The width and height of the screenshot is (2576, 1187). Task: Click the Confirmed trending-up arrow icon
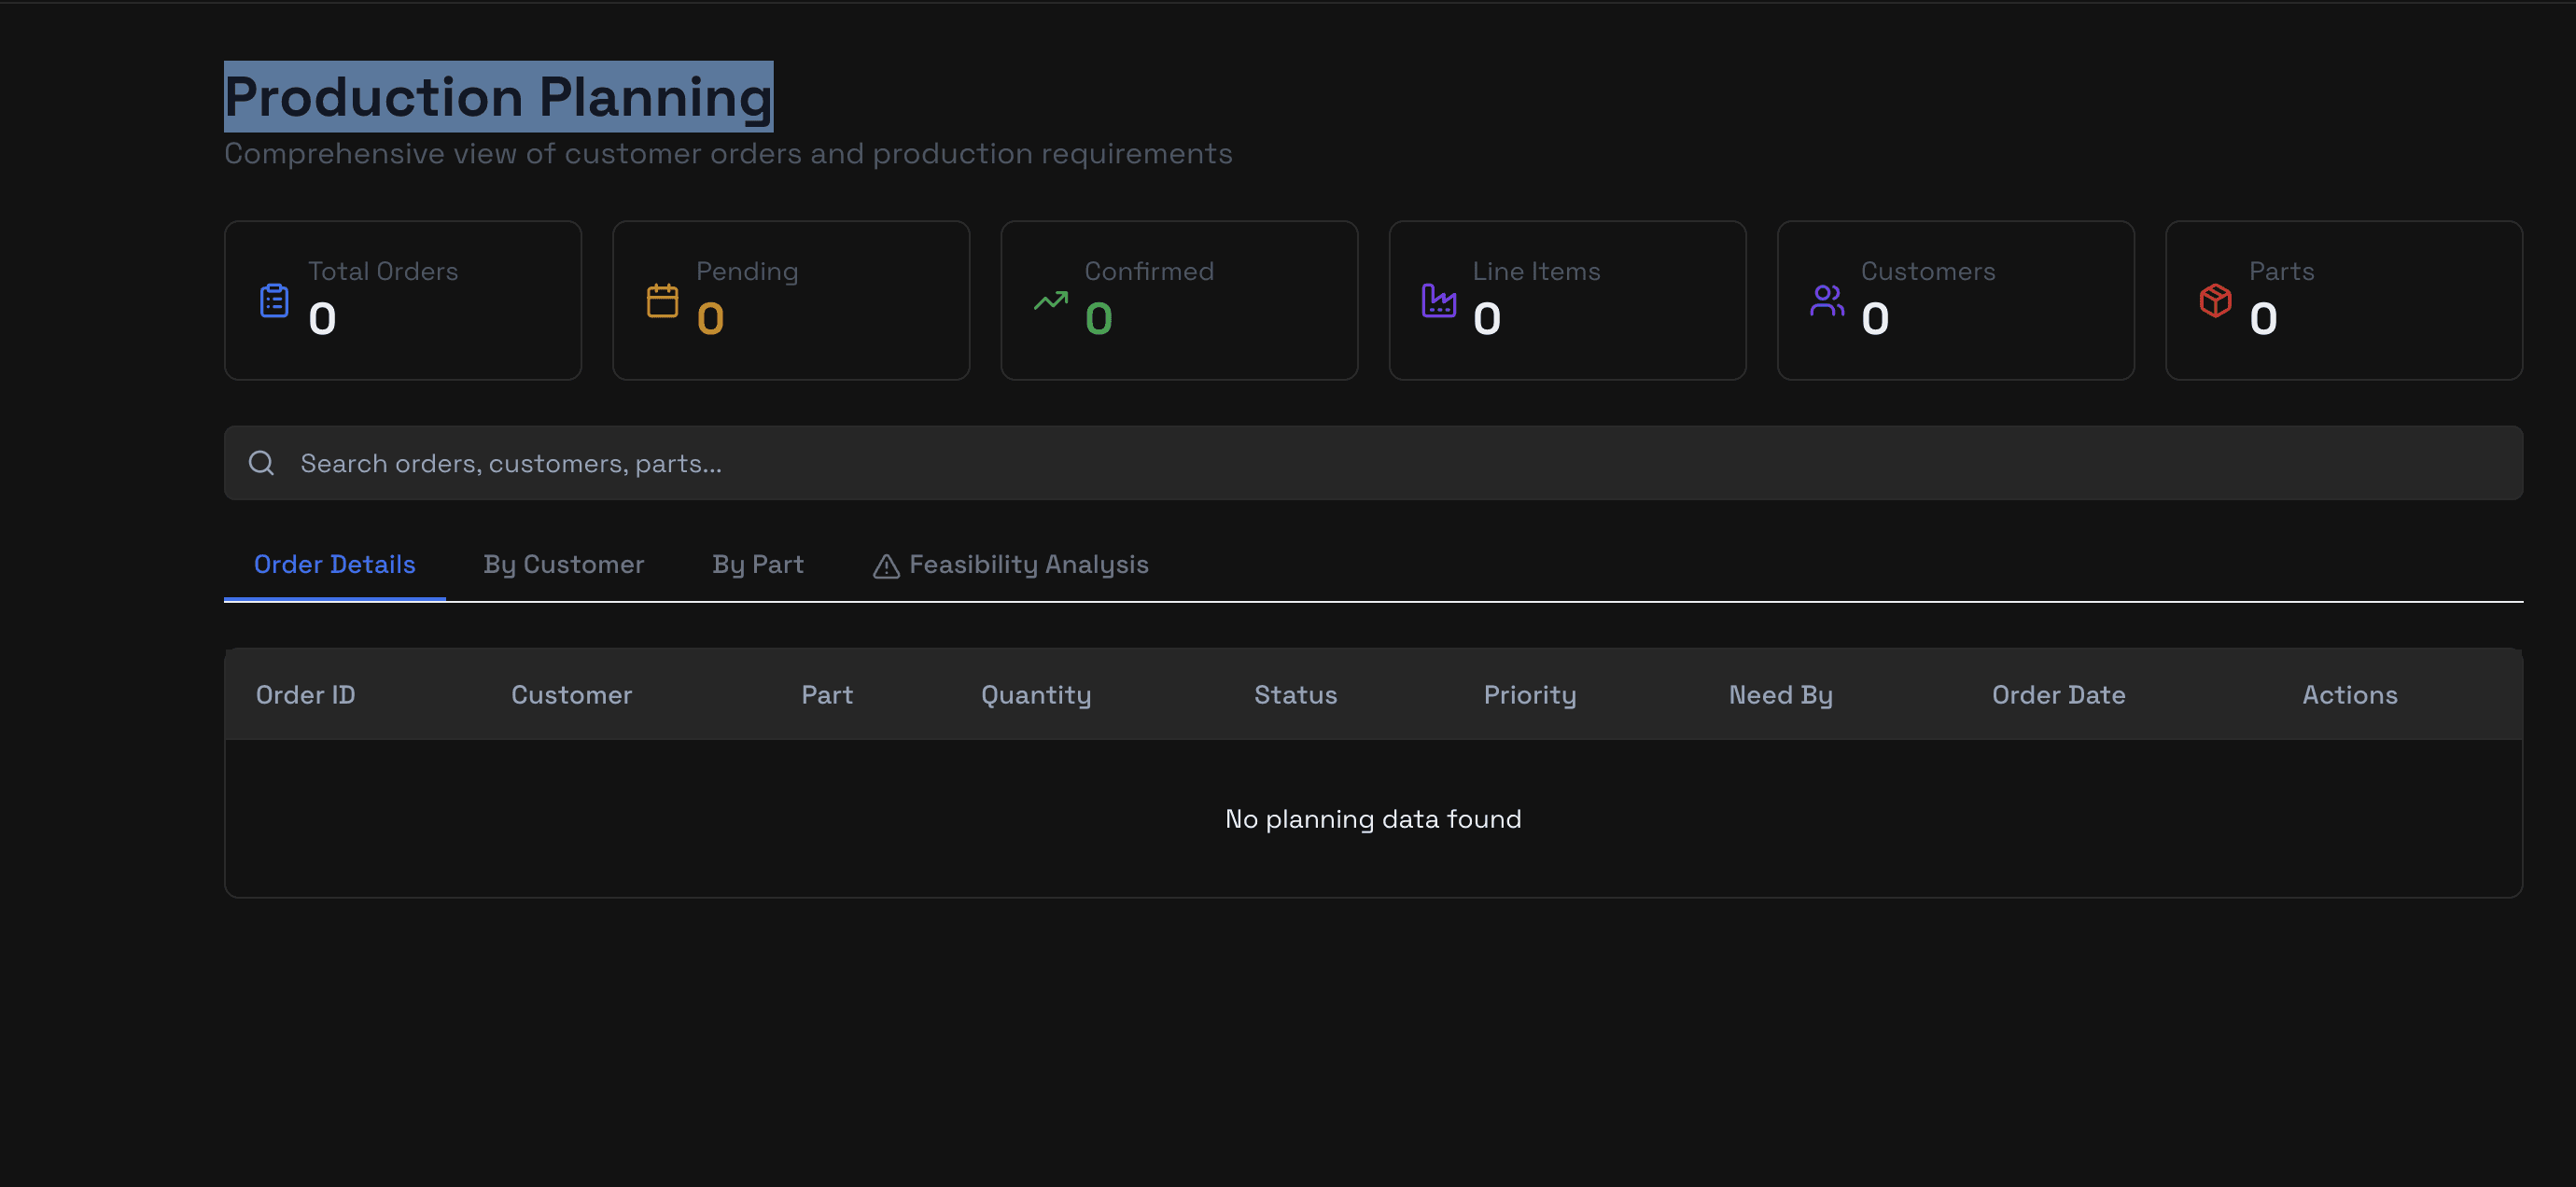1050,301
